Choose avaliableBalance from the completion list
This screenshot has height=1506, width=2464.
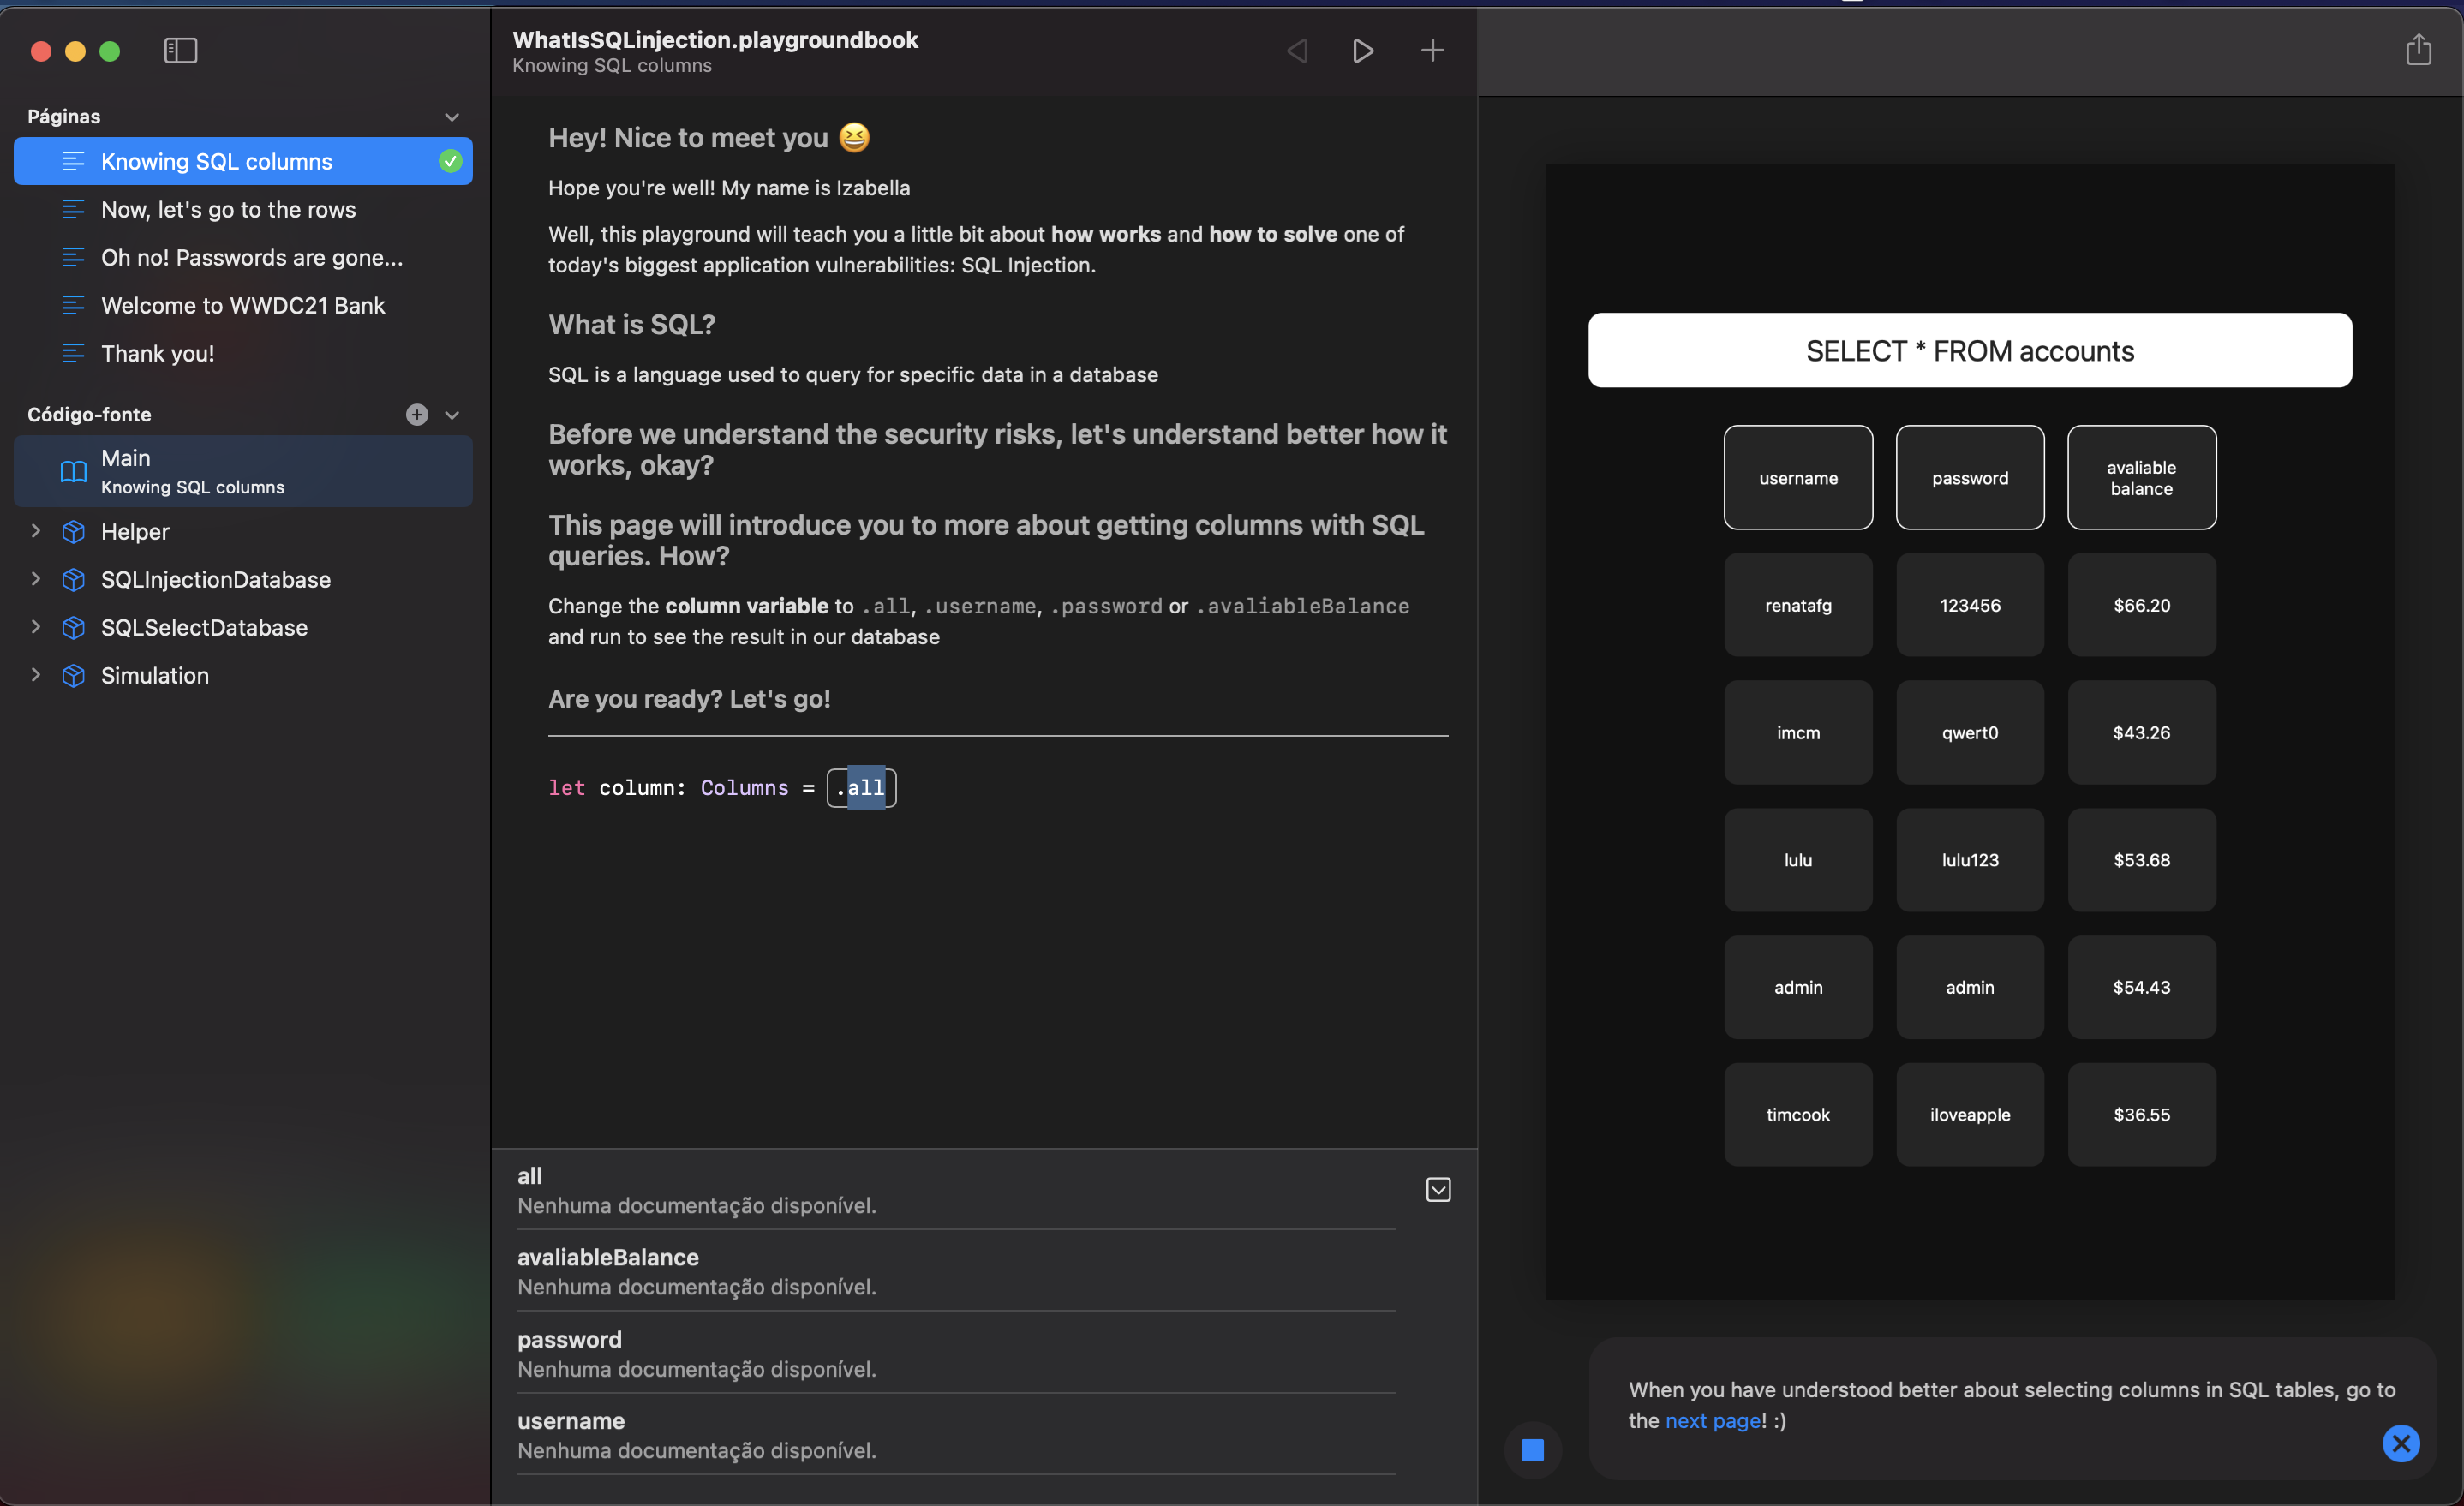click(608, 1258)
